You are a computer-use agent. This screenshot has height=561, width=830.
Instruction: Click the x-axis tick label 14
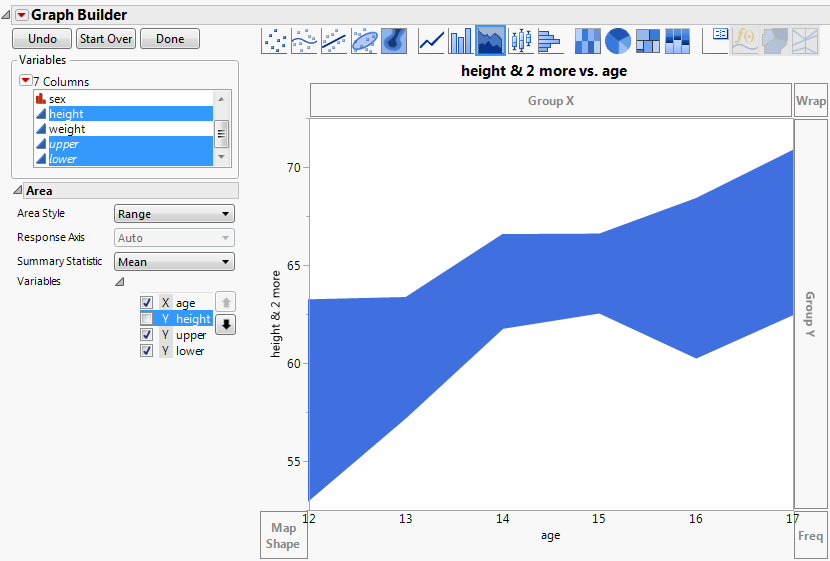[x=502, y=519]
